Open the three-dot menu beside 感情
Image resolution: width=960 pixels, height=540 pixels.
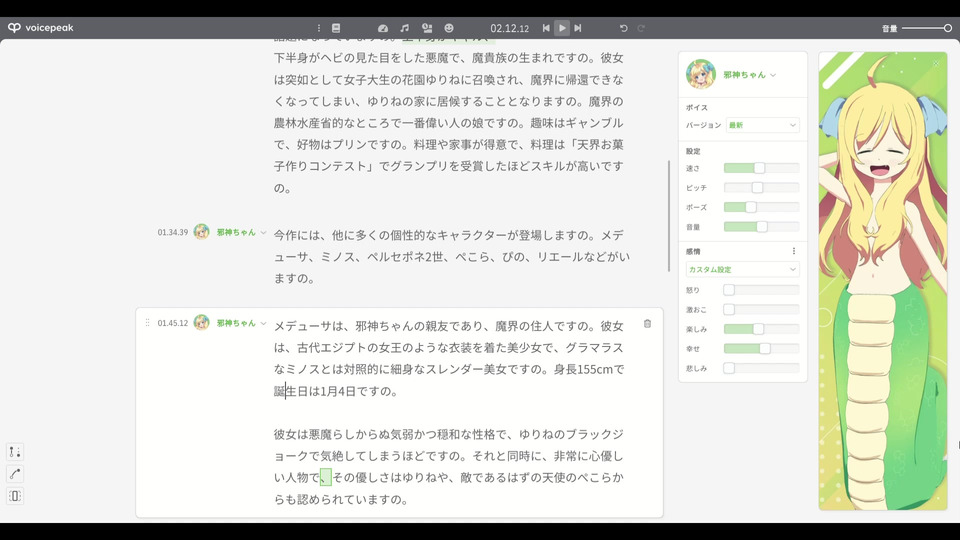[793, 251]
